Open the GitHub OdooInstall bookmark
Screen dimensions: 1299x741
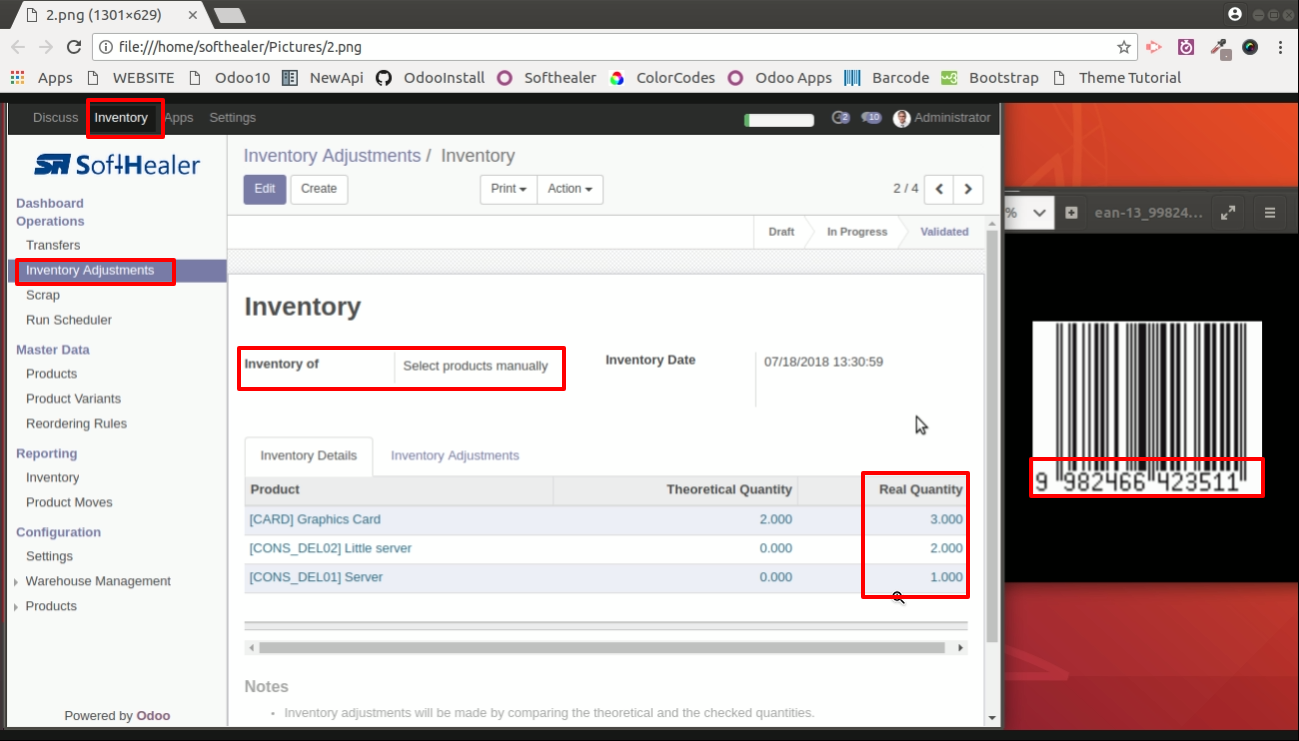point(430,78)
